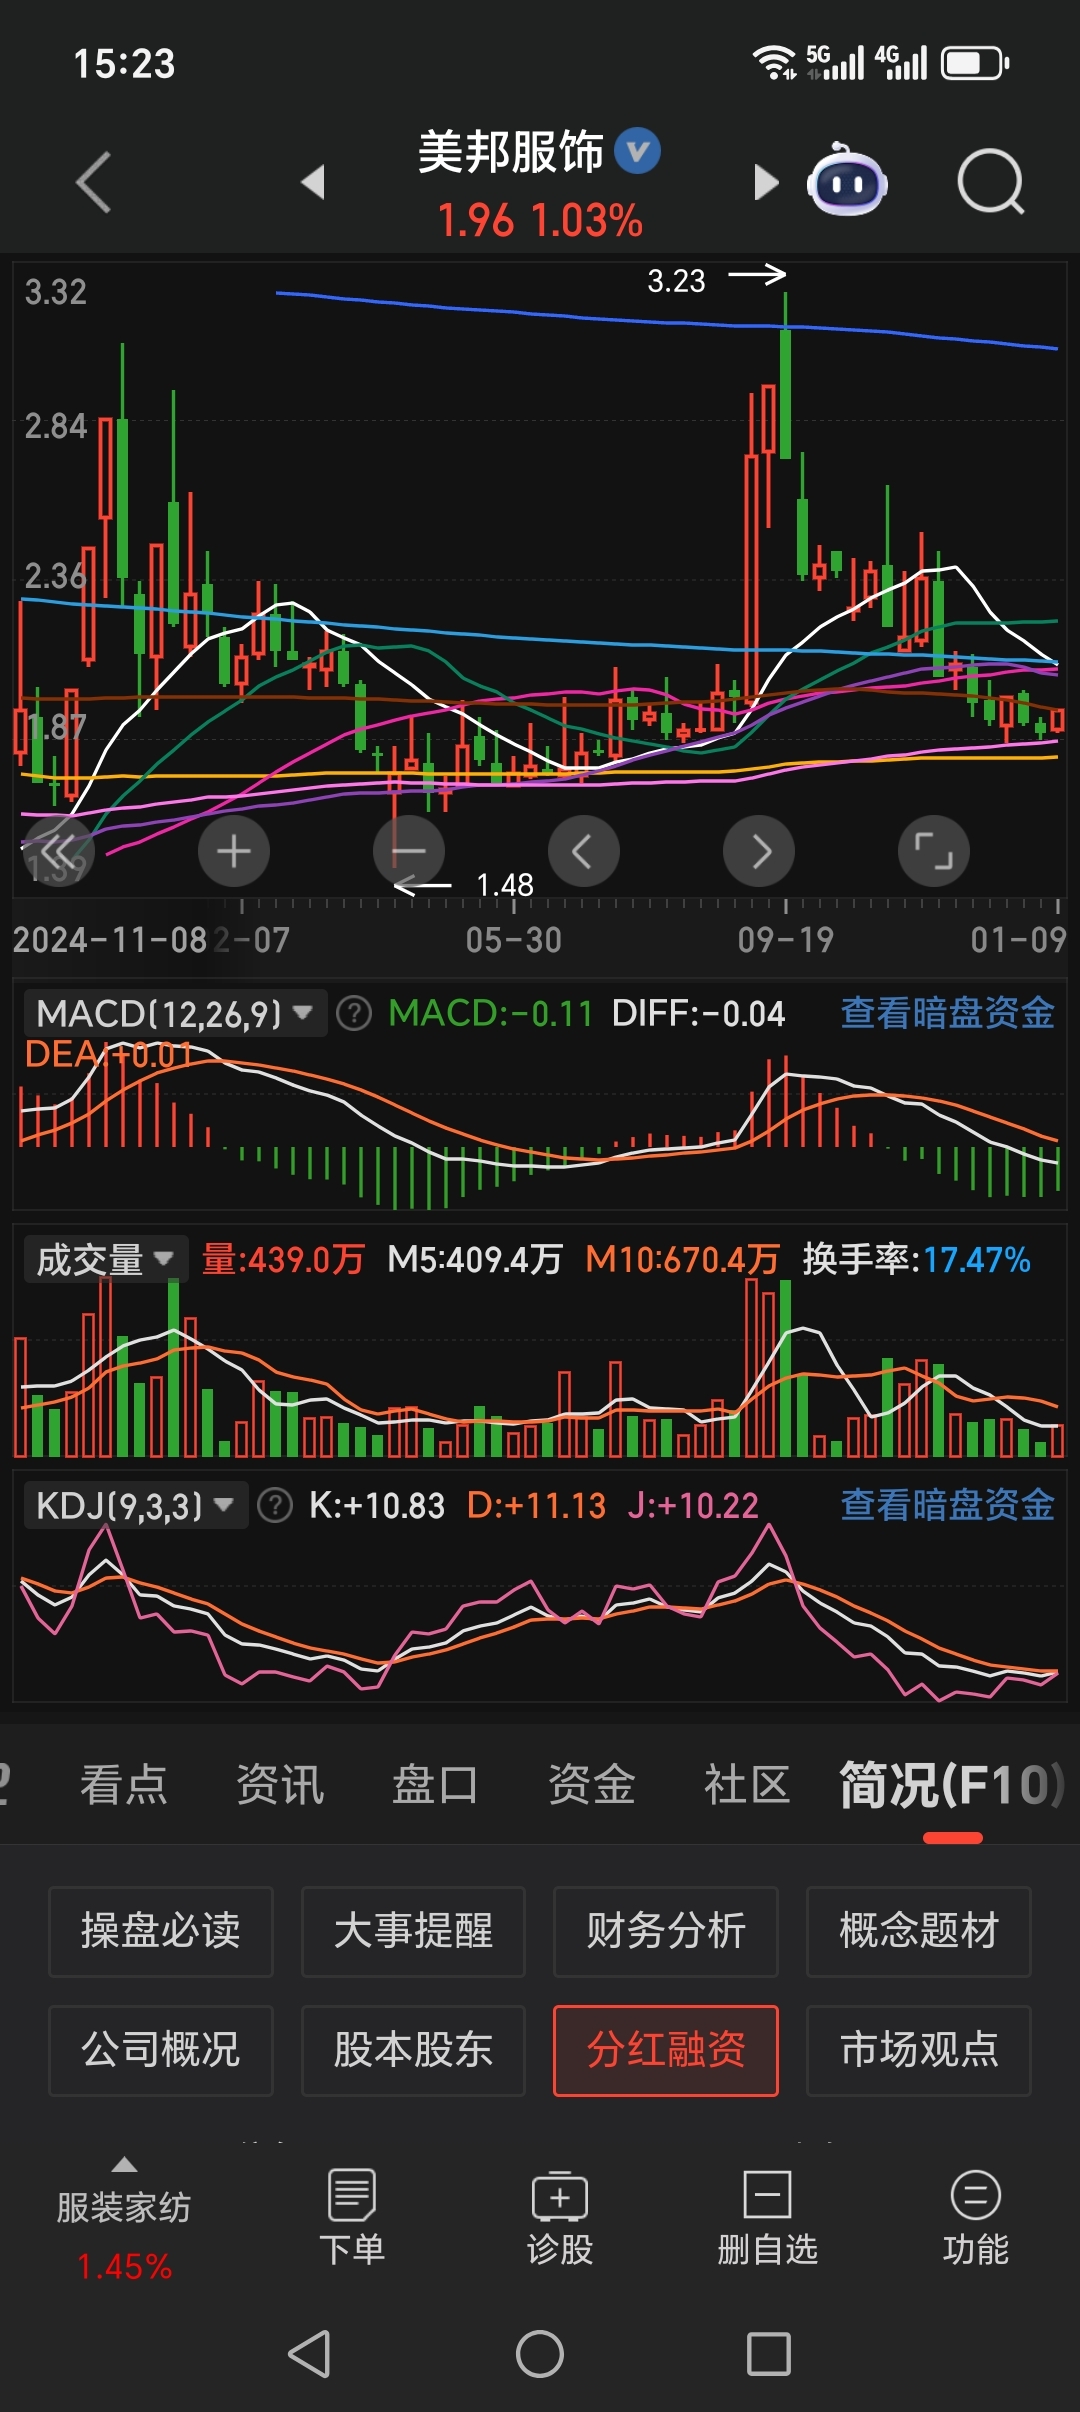Switch to 资讯 tab
The width and height of the screenshot is (1080, 2412).
[x=280, y=1785]
